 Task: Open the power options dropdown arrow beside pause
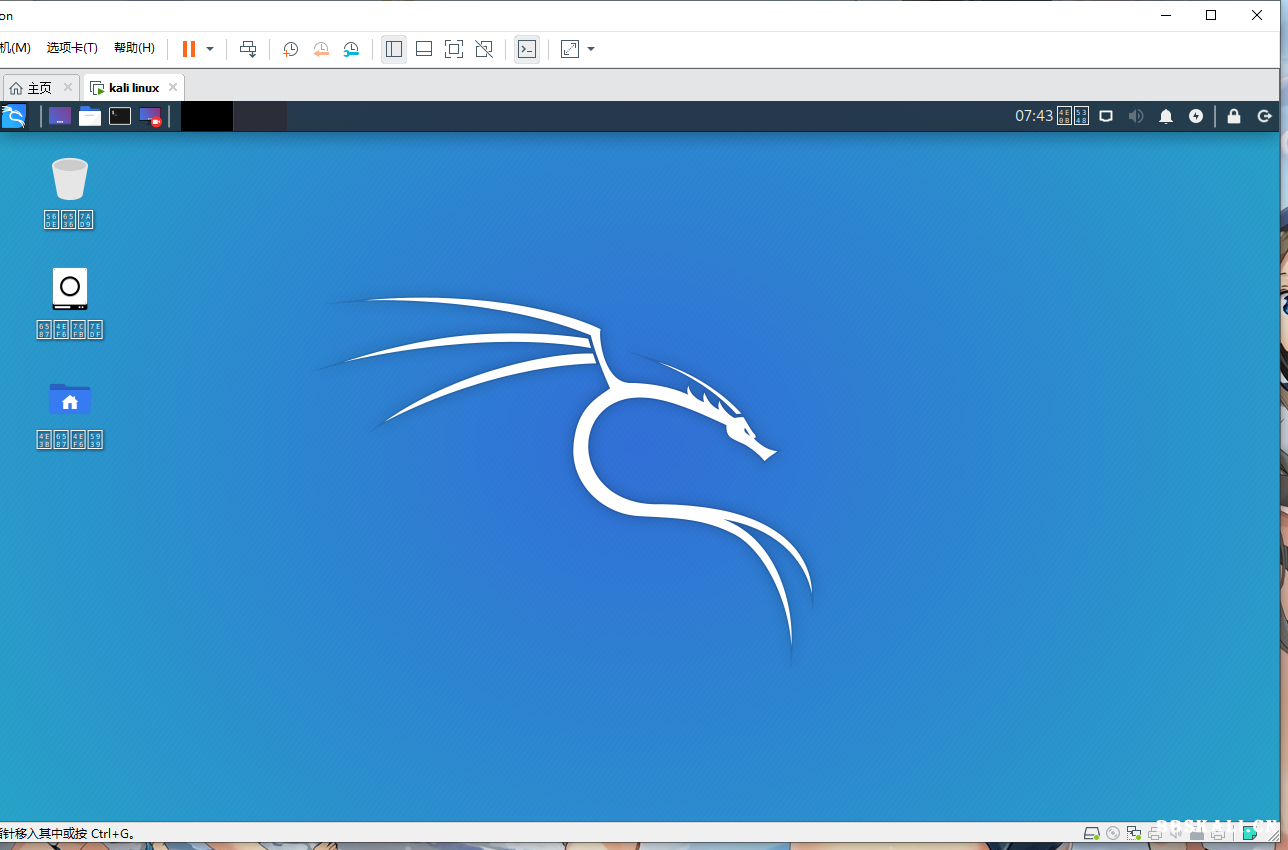click(210, 49)
